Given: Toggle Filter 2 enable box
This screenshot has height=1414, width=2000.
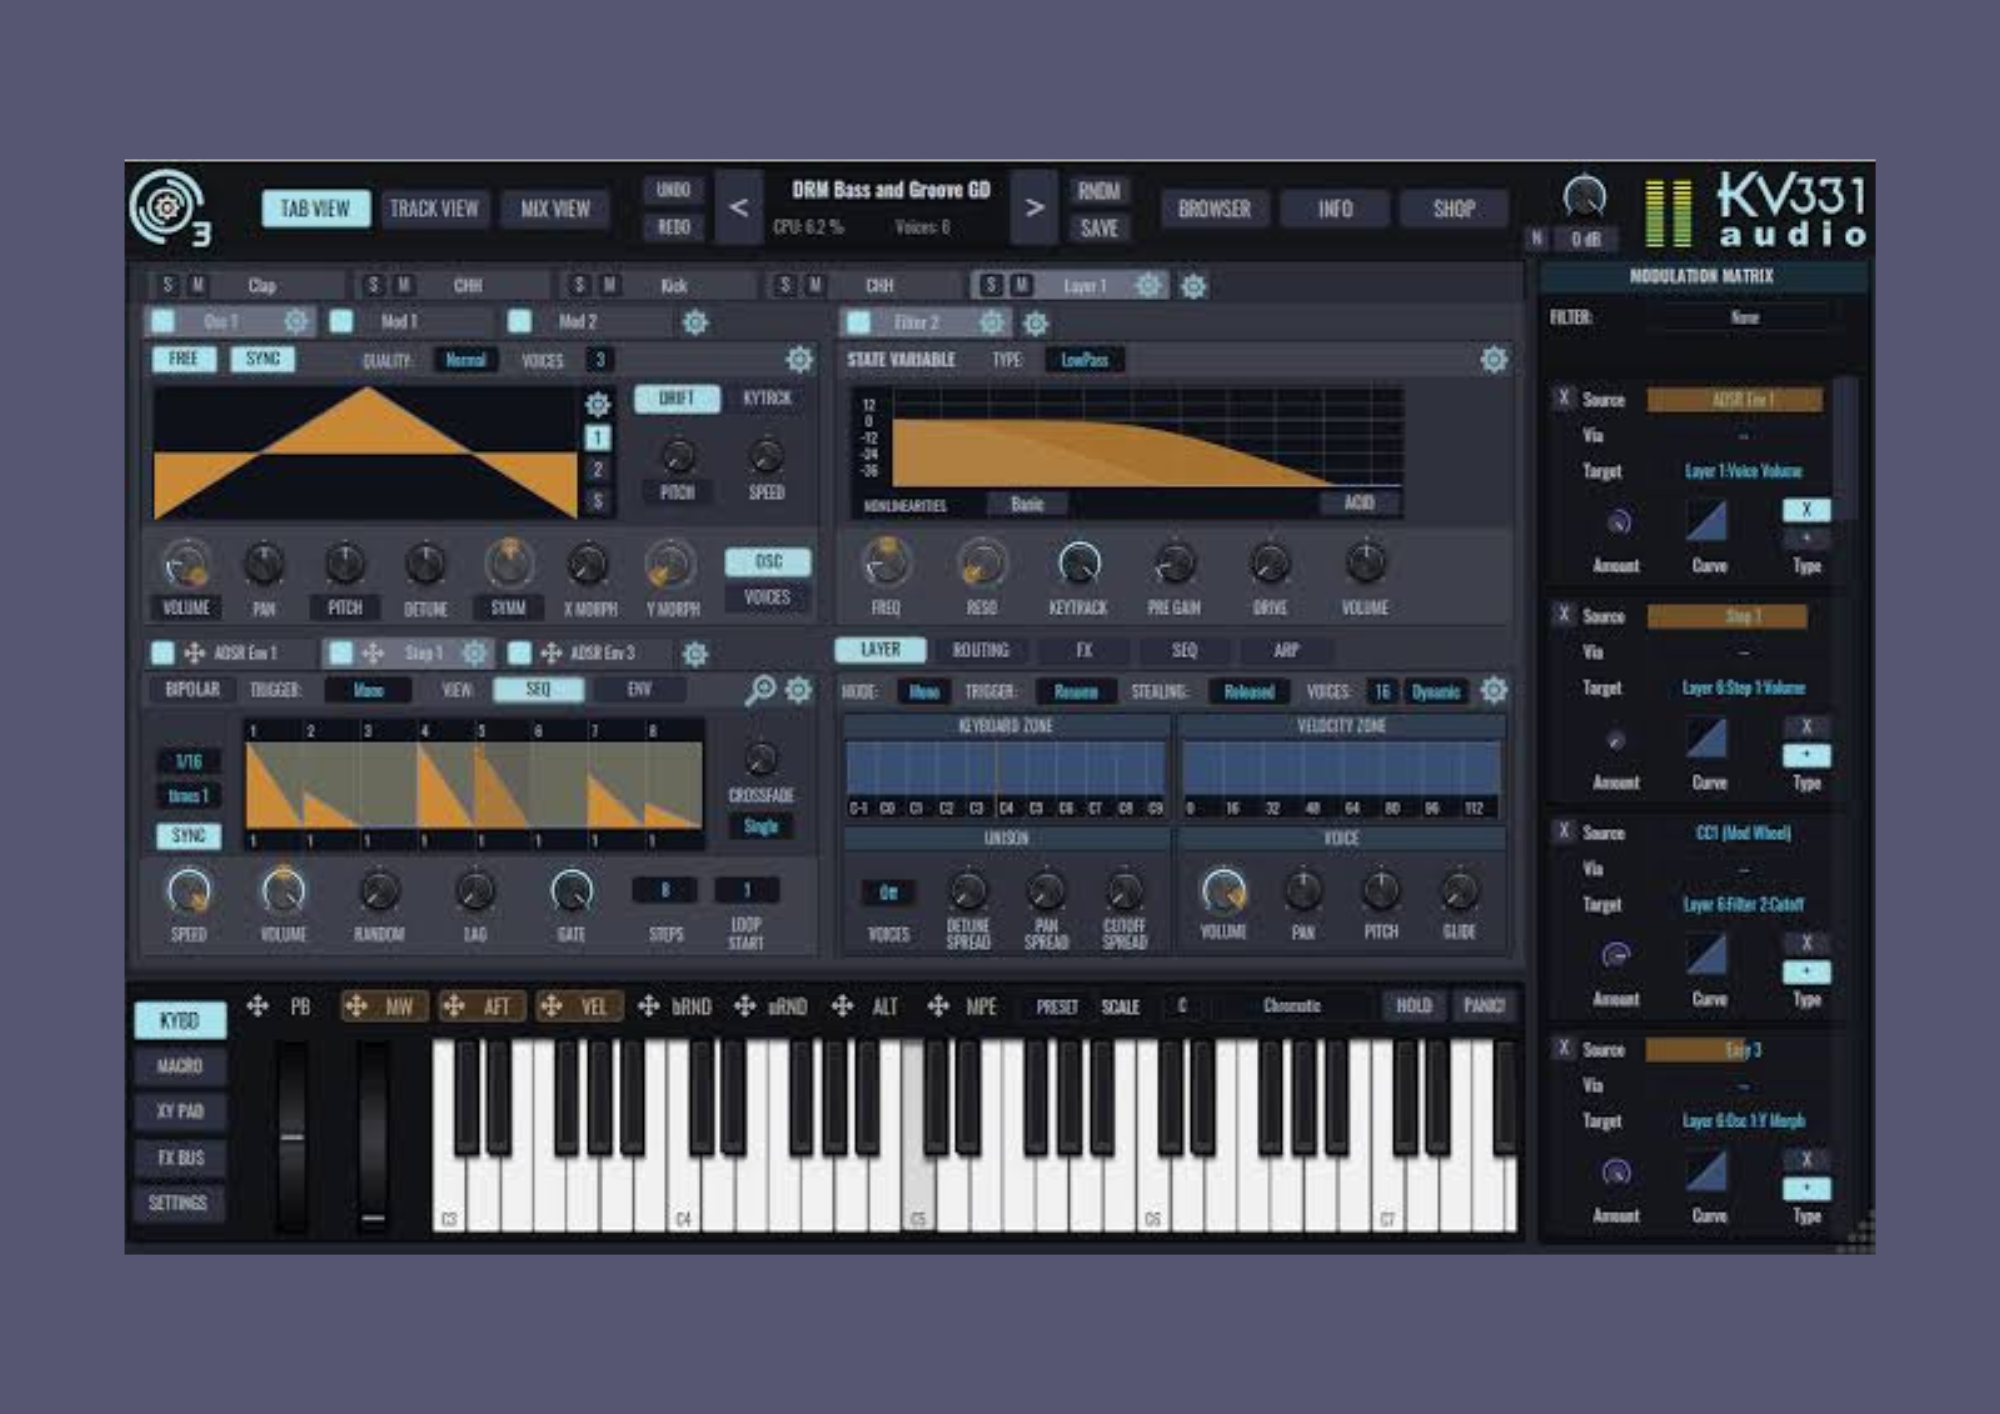Looking at the screenshot, I should [x=858, y=323].
